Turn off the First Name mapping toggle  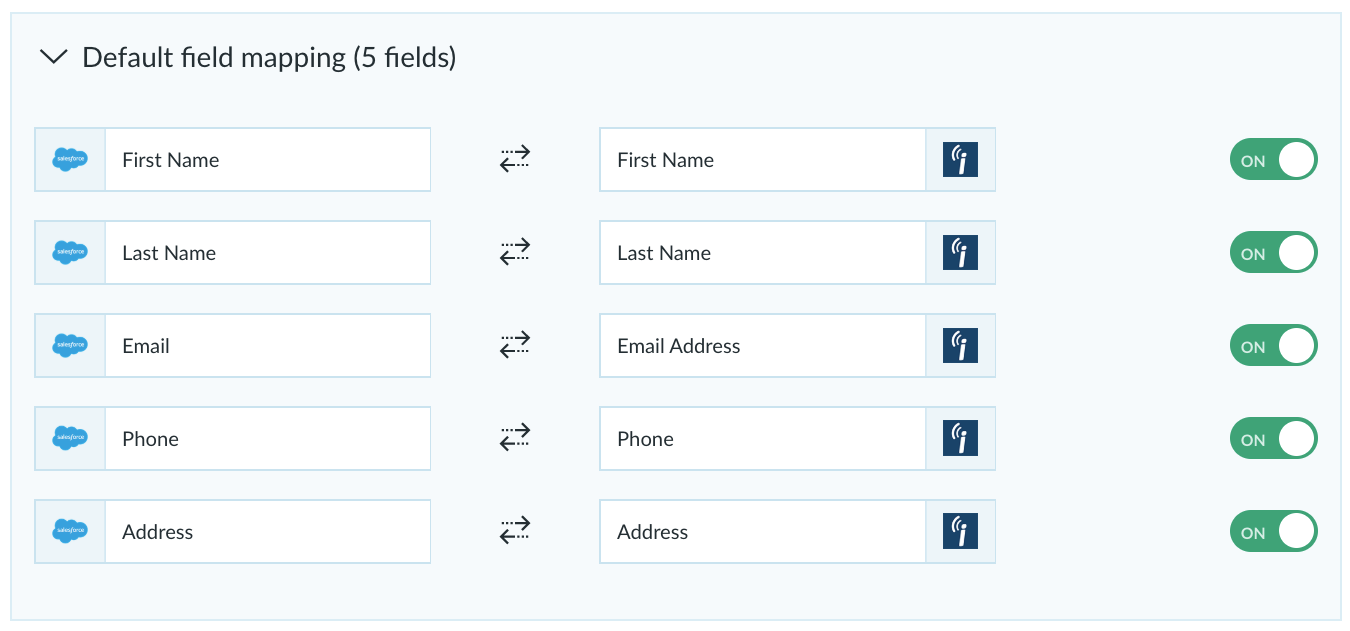pyautogui.click(x=1274, y=160)
